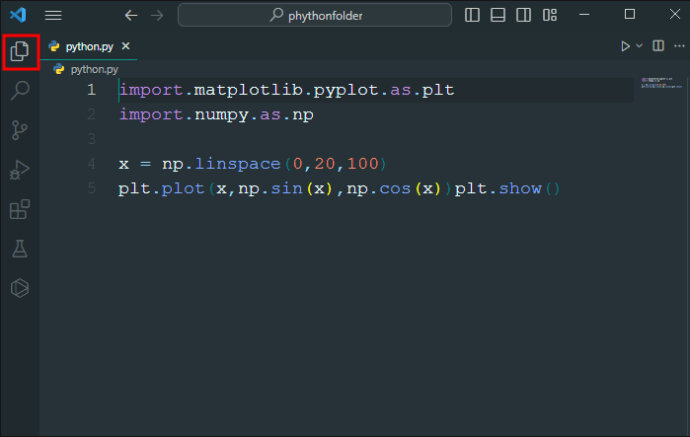This screenshot has width=690, height=437.
Task: Expand the run options dropdown arrow
Action: coord(639,46)
